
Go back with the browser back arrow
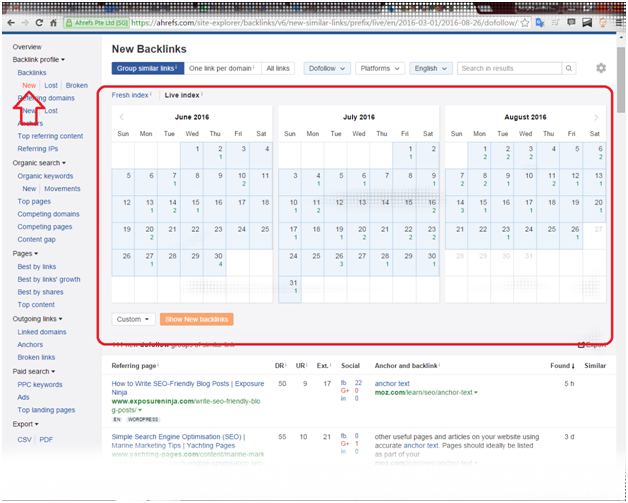pyautogui.click(x=11, y=23)
